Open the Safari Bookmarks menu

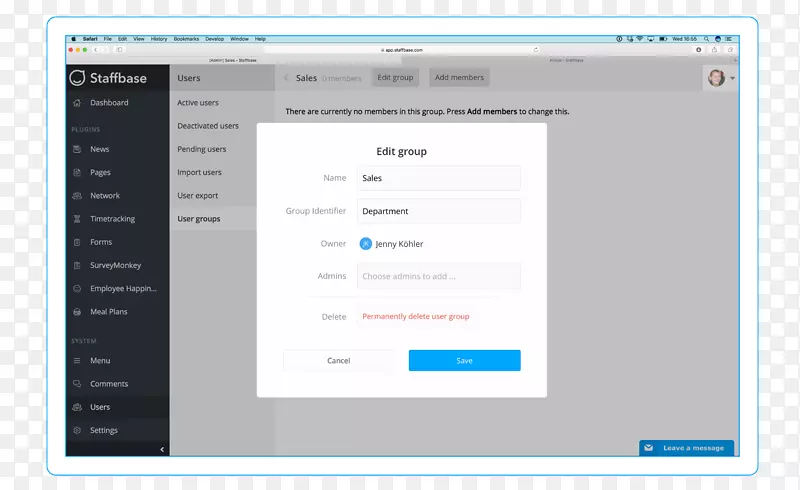point(186,39)
